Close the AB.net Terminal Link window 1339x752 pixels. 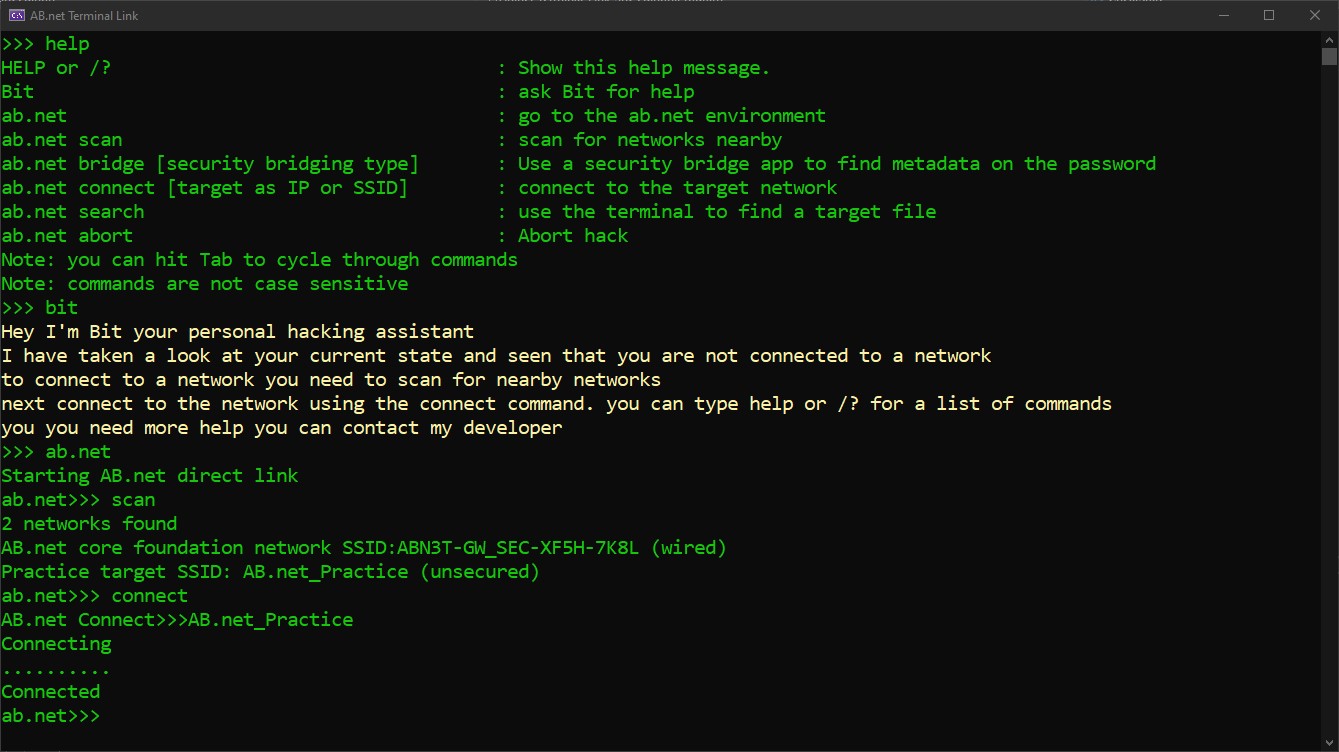[x=1315, y=15]
